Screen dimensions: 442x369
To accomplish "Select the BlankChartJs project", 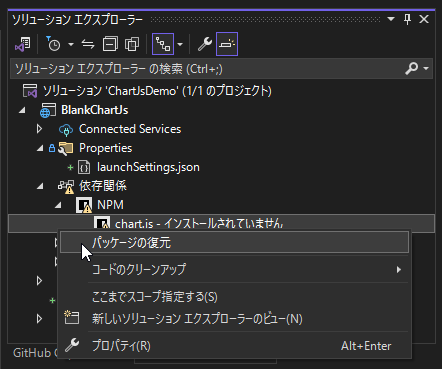I will tap(95, 110).
